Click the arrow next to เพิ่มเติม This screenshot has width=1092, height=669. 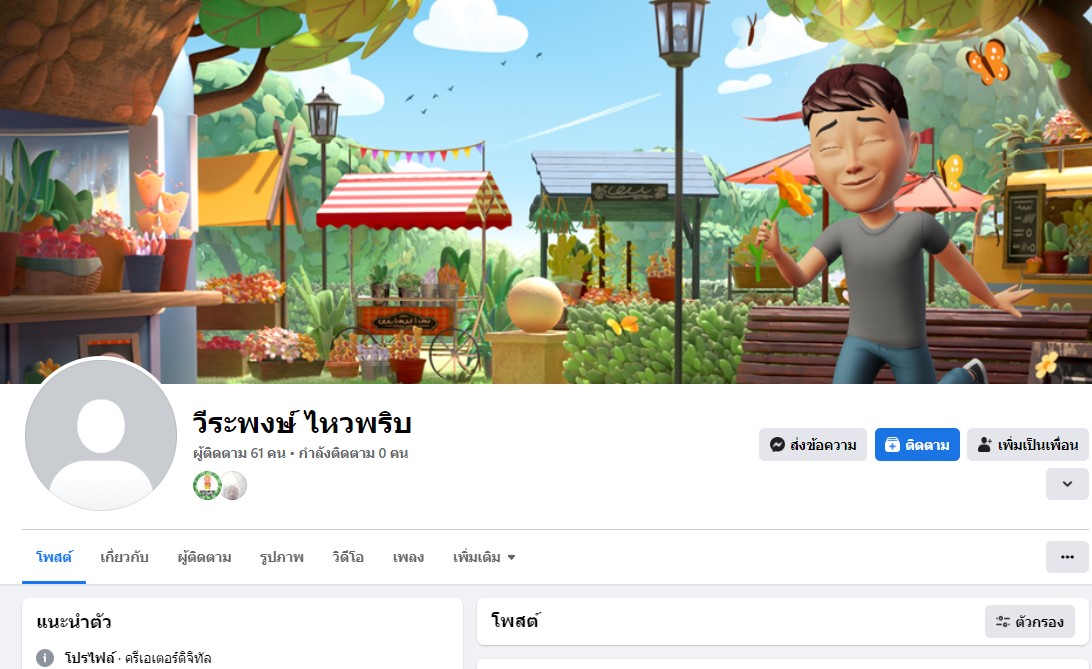511,558
